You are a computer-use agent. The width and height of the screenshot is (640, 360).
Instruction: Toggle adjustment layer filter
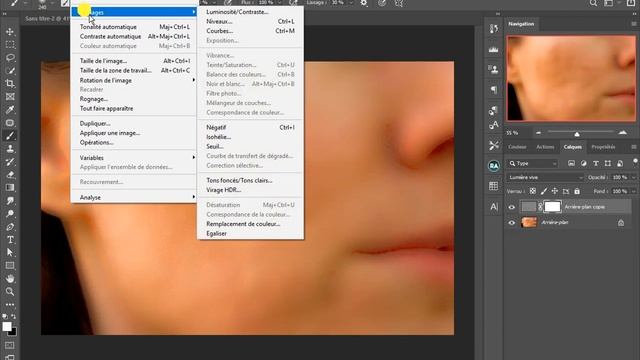(x=584, y=163)
